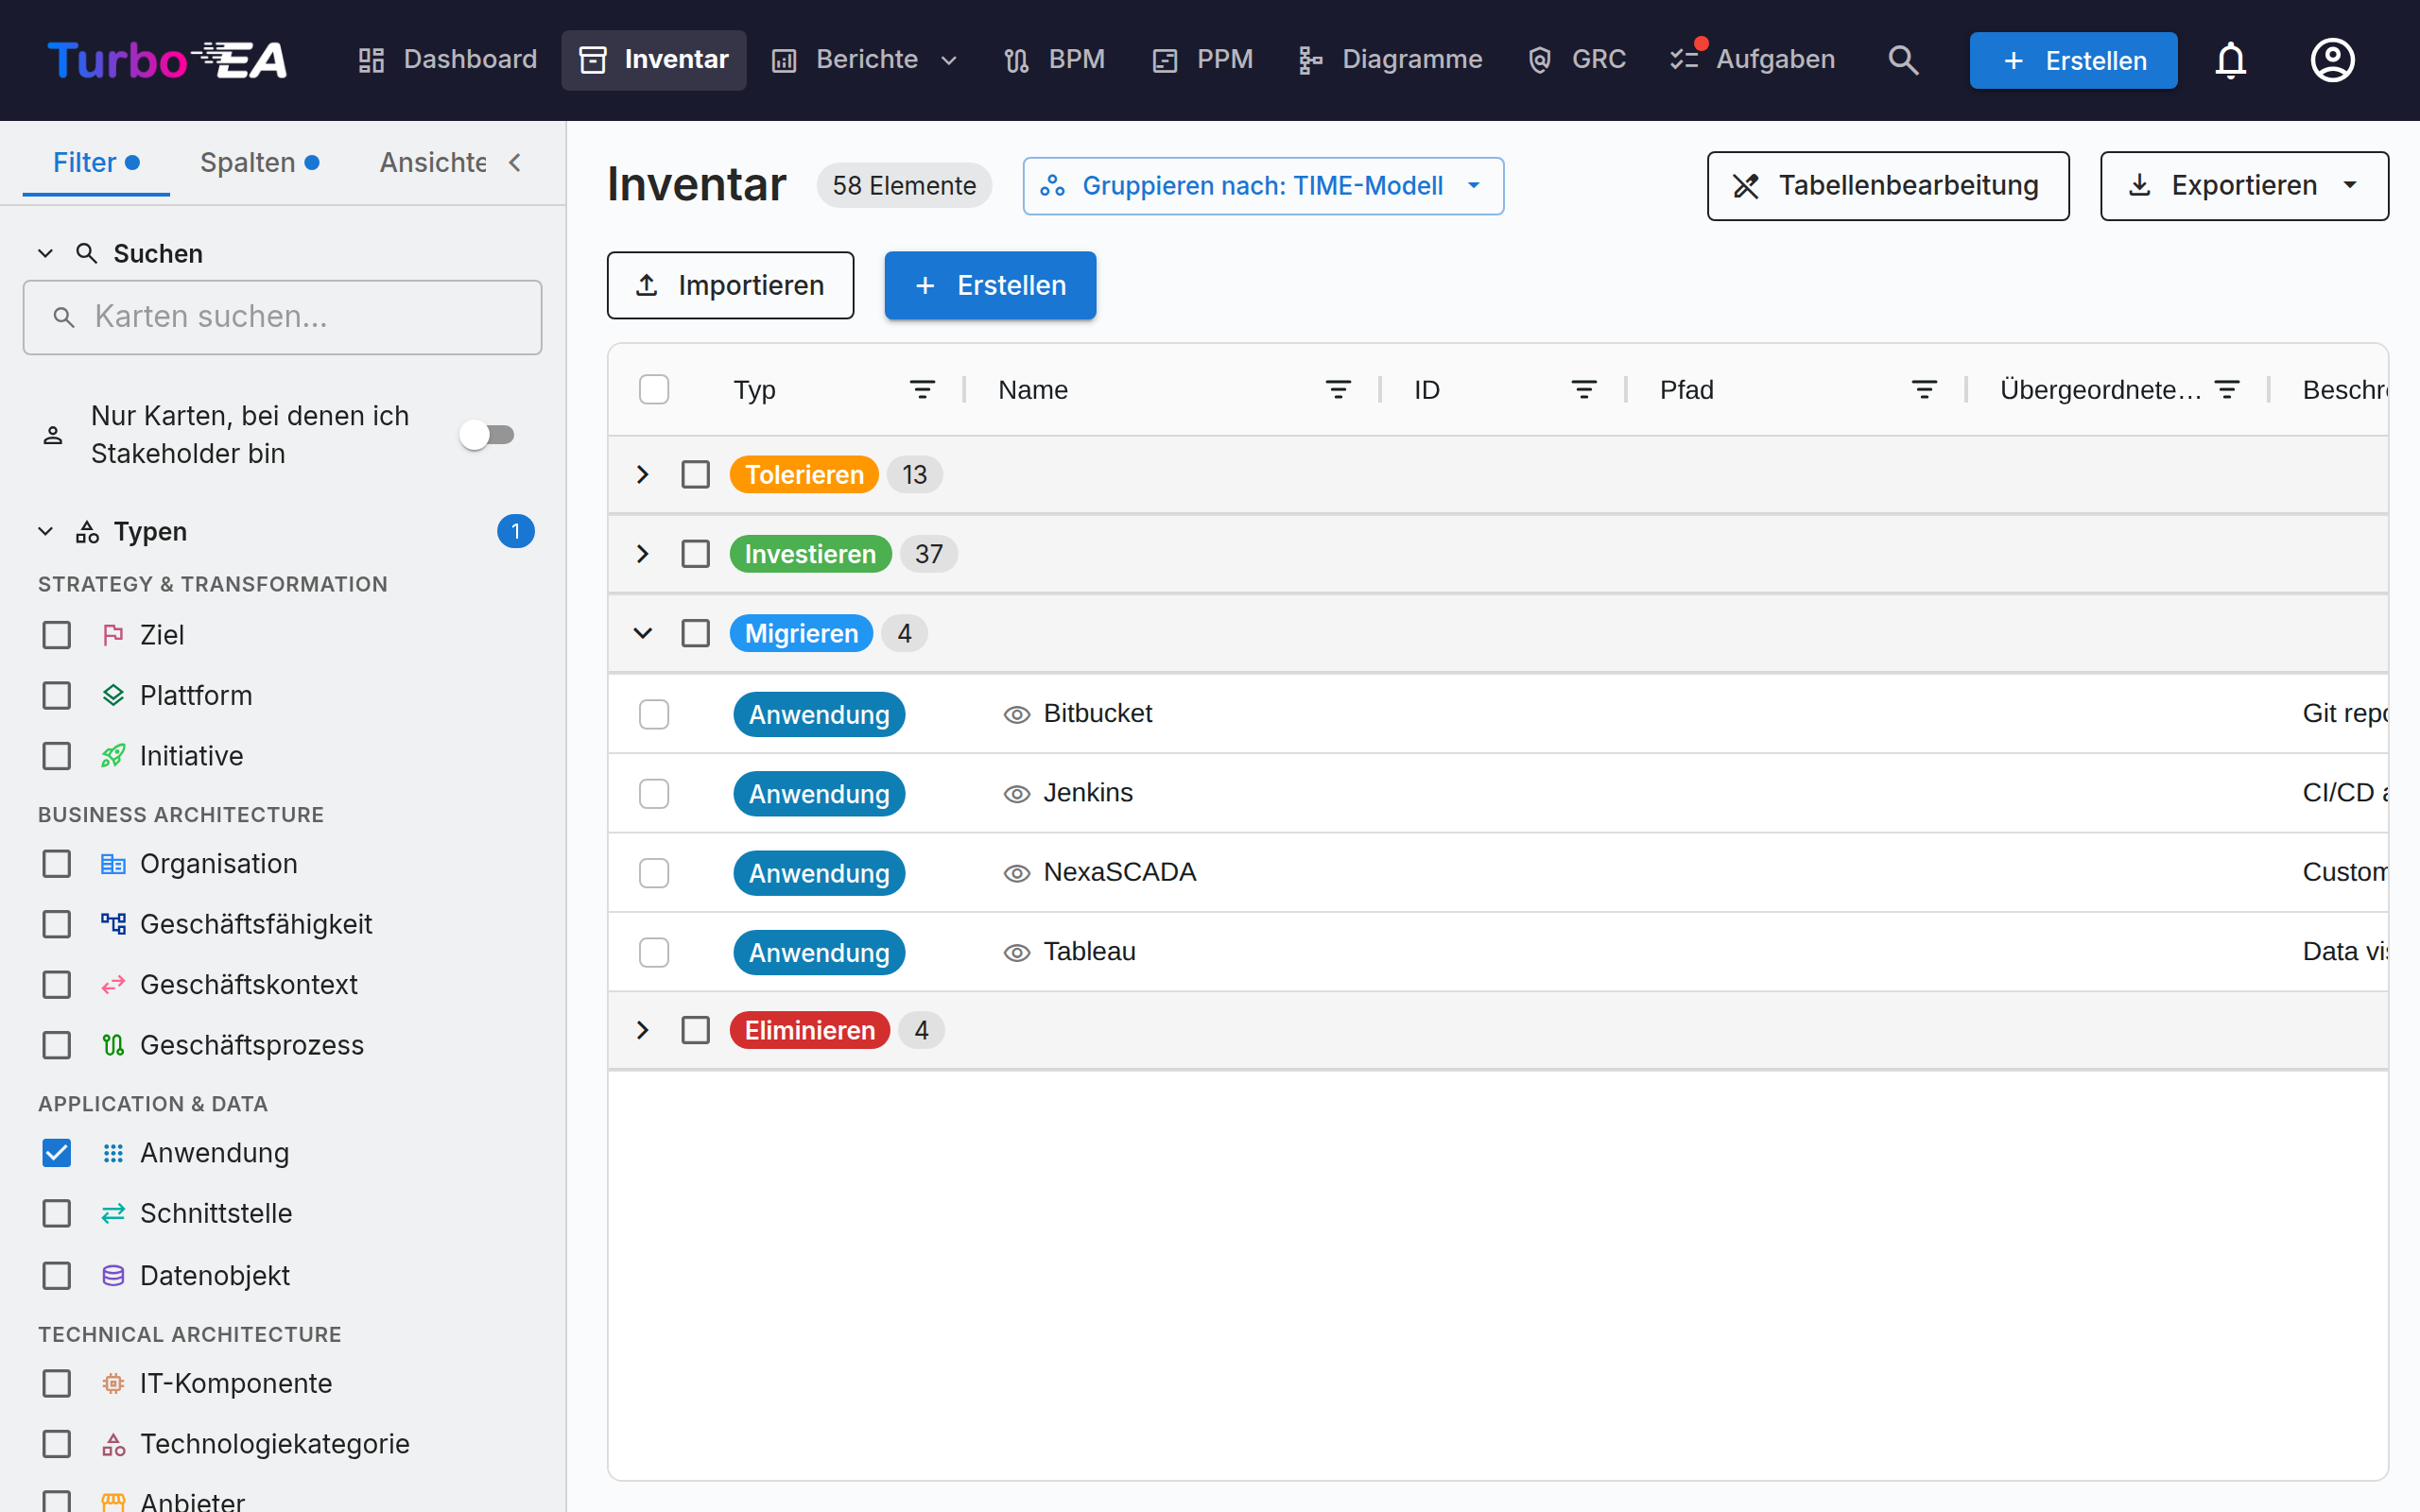Click Erstellen in the top navigation bar
This screenshot has width=2420, height=1512.
coord(2073,60)
